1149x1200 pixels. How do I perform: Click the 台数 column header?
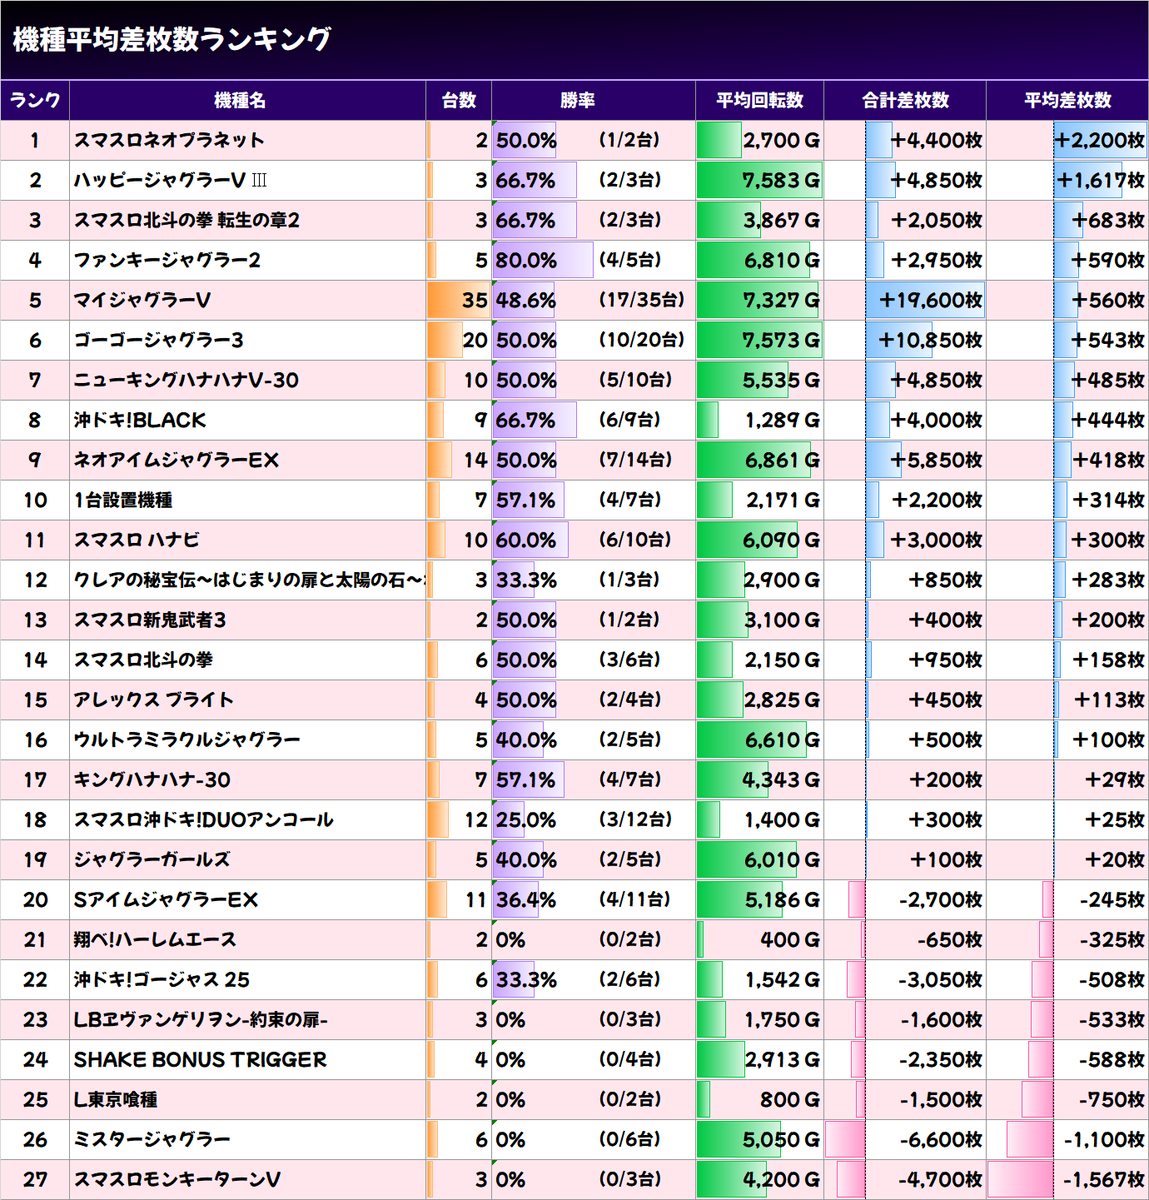pyautogui.click(x=459, y=100)
